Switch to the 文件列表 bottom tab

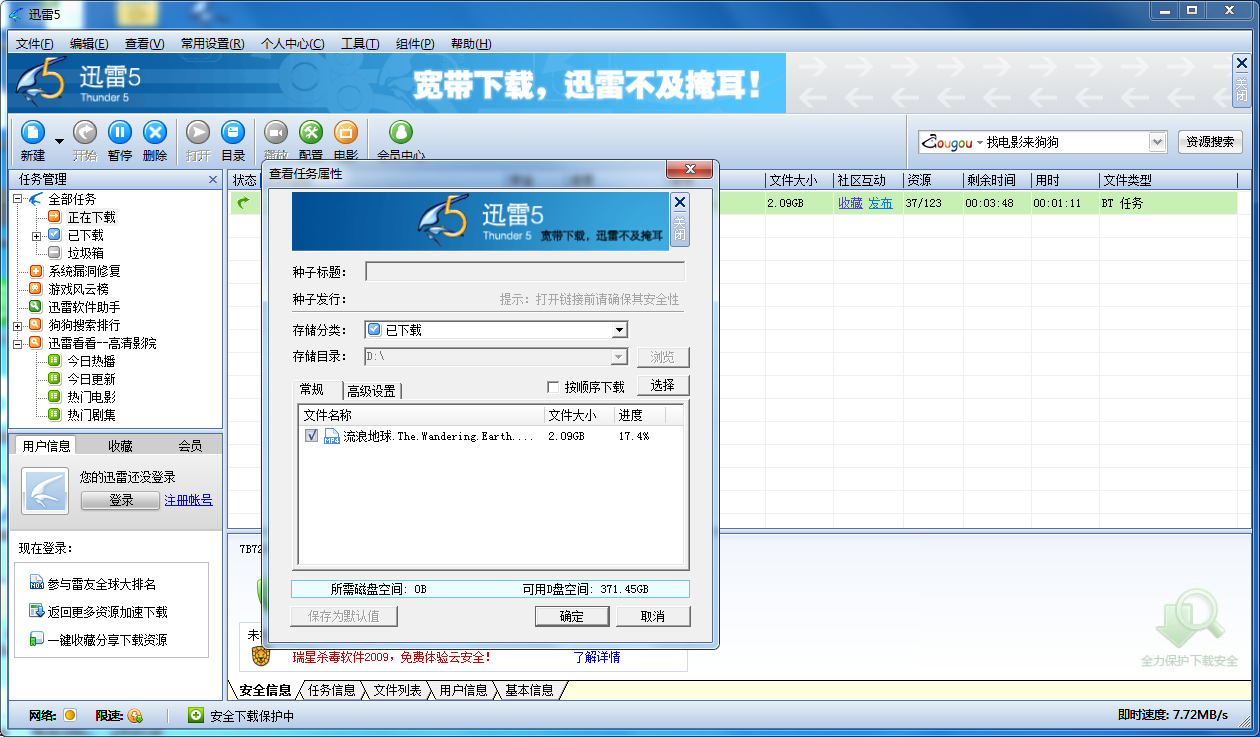tap(397, 690)
